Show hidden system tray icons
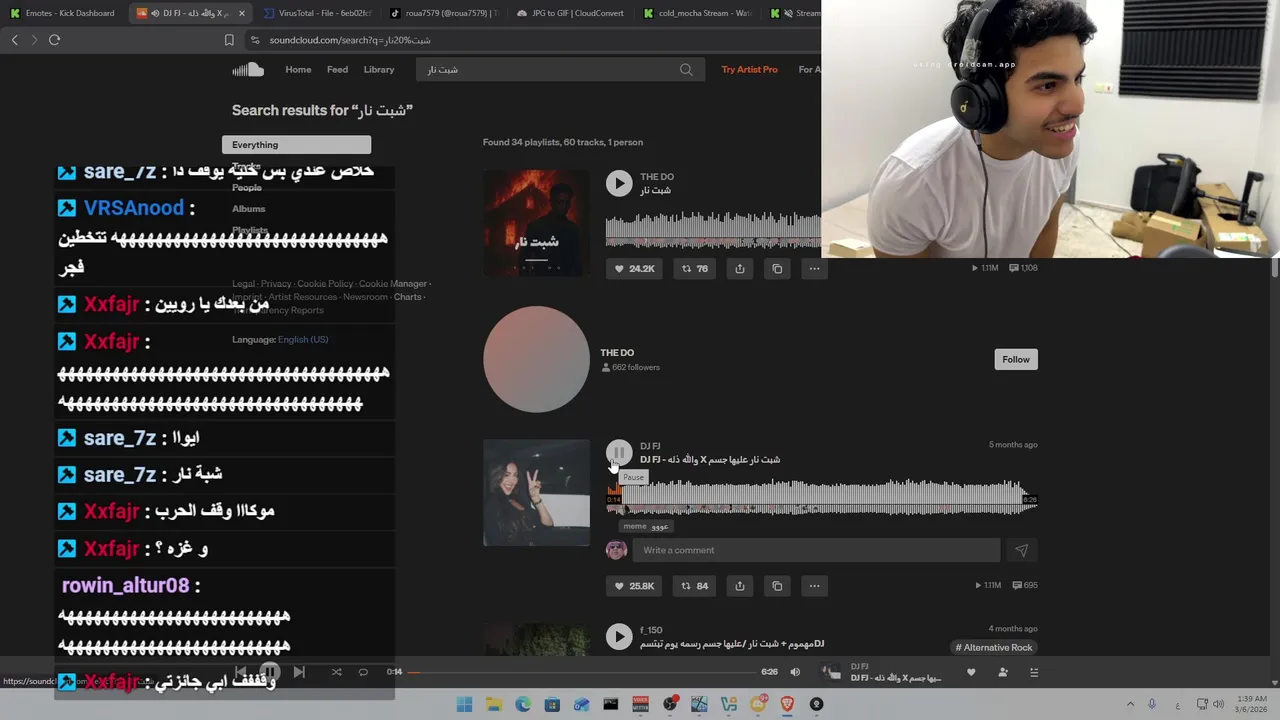The image size is (1280, 720). [x=1130, y=704]
